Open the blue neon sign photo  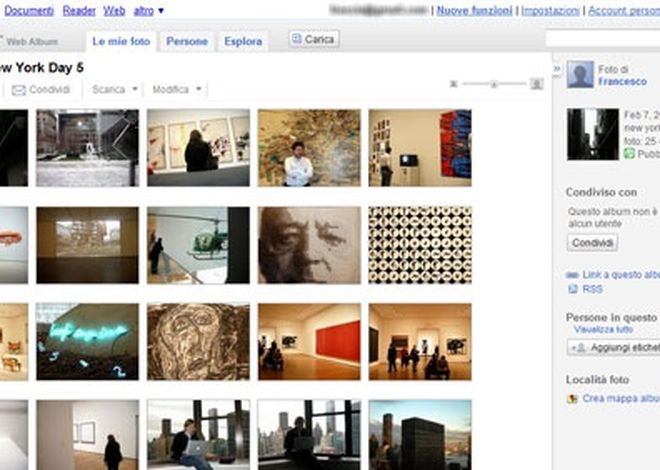[87, 342]
